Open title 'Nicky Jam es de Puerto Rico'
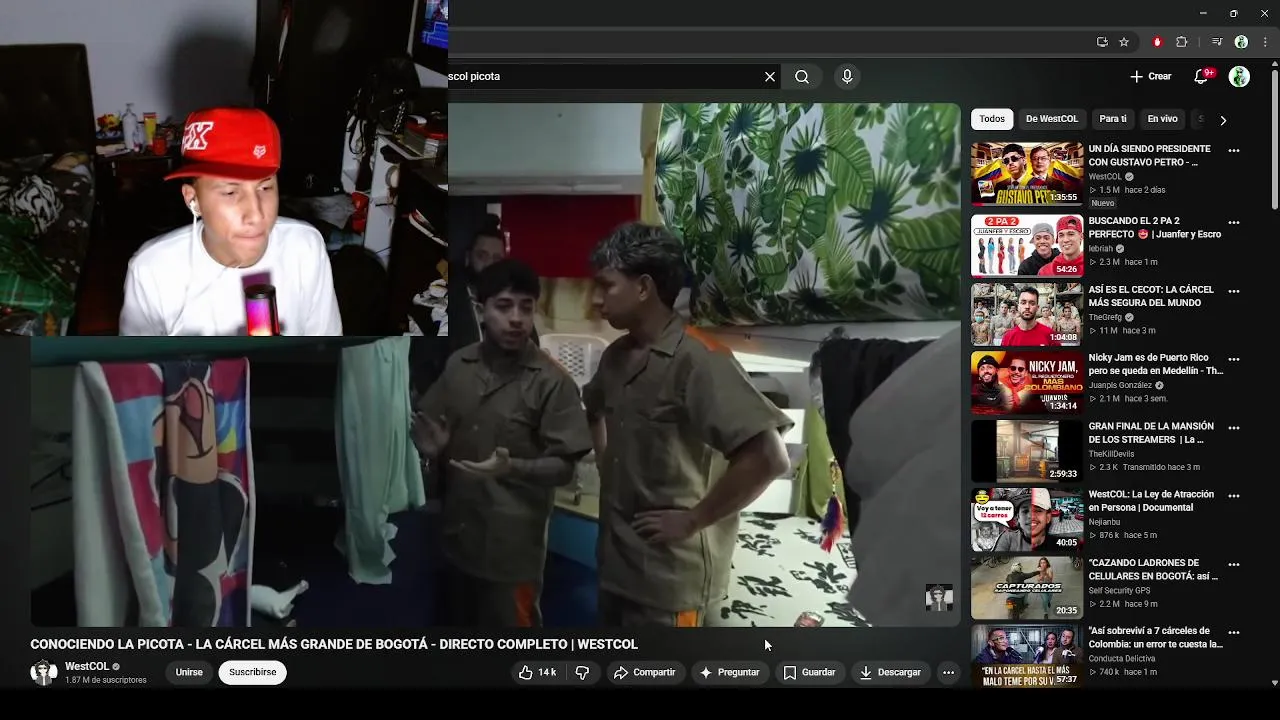Screen dimensions: 1280x720 click(1155, 364)
